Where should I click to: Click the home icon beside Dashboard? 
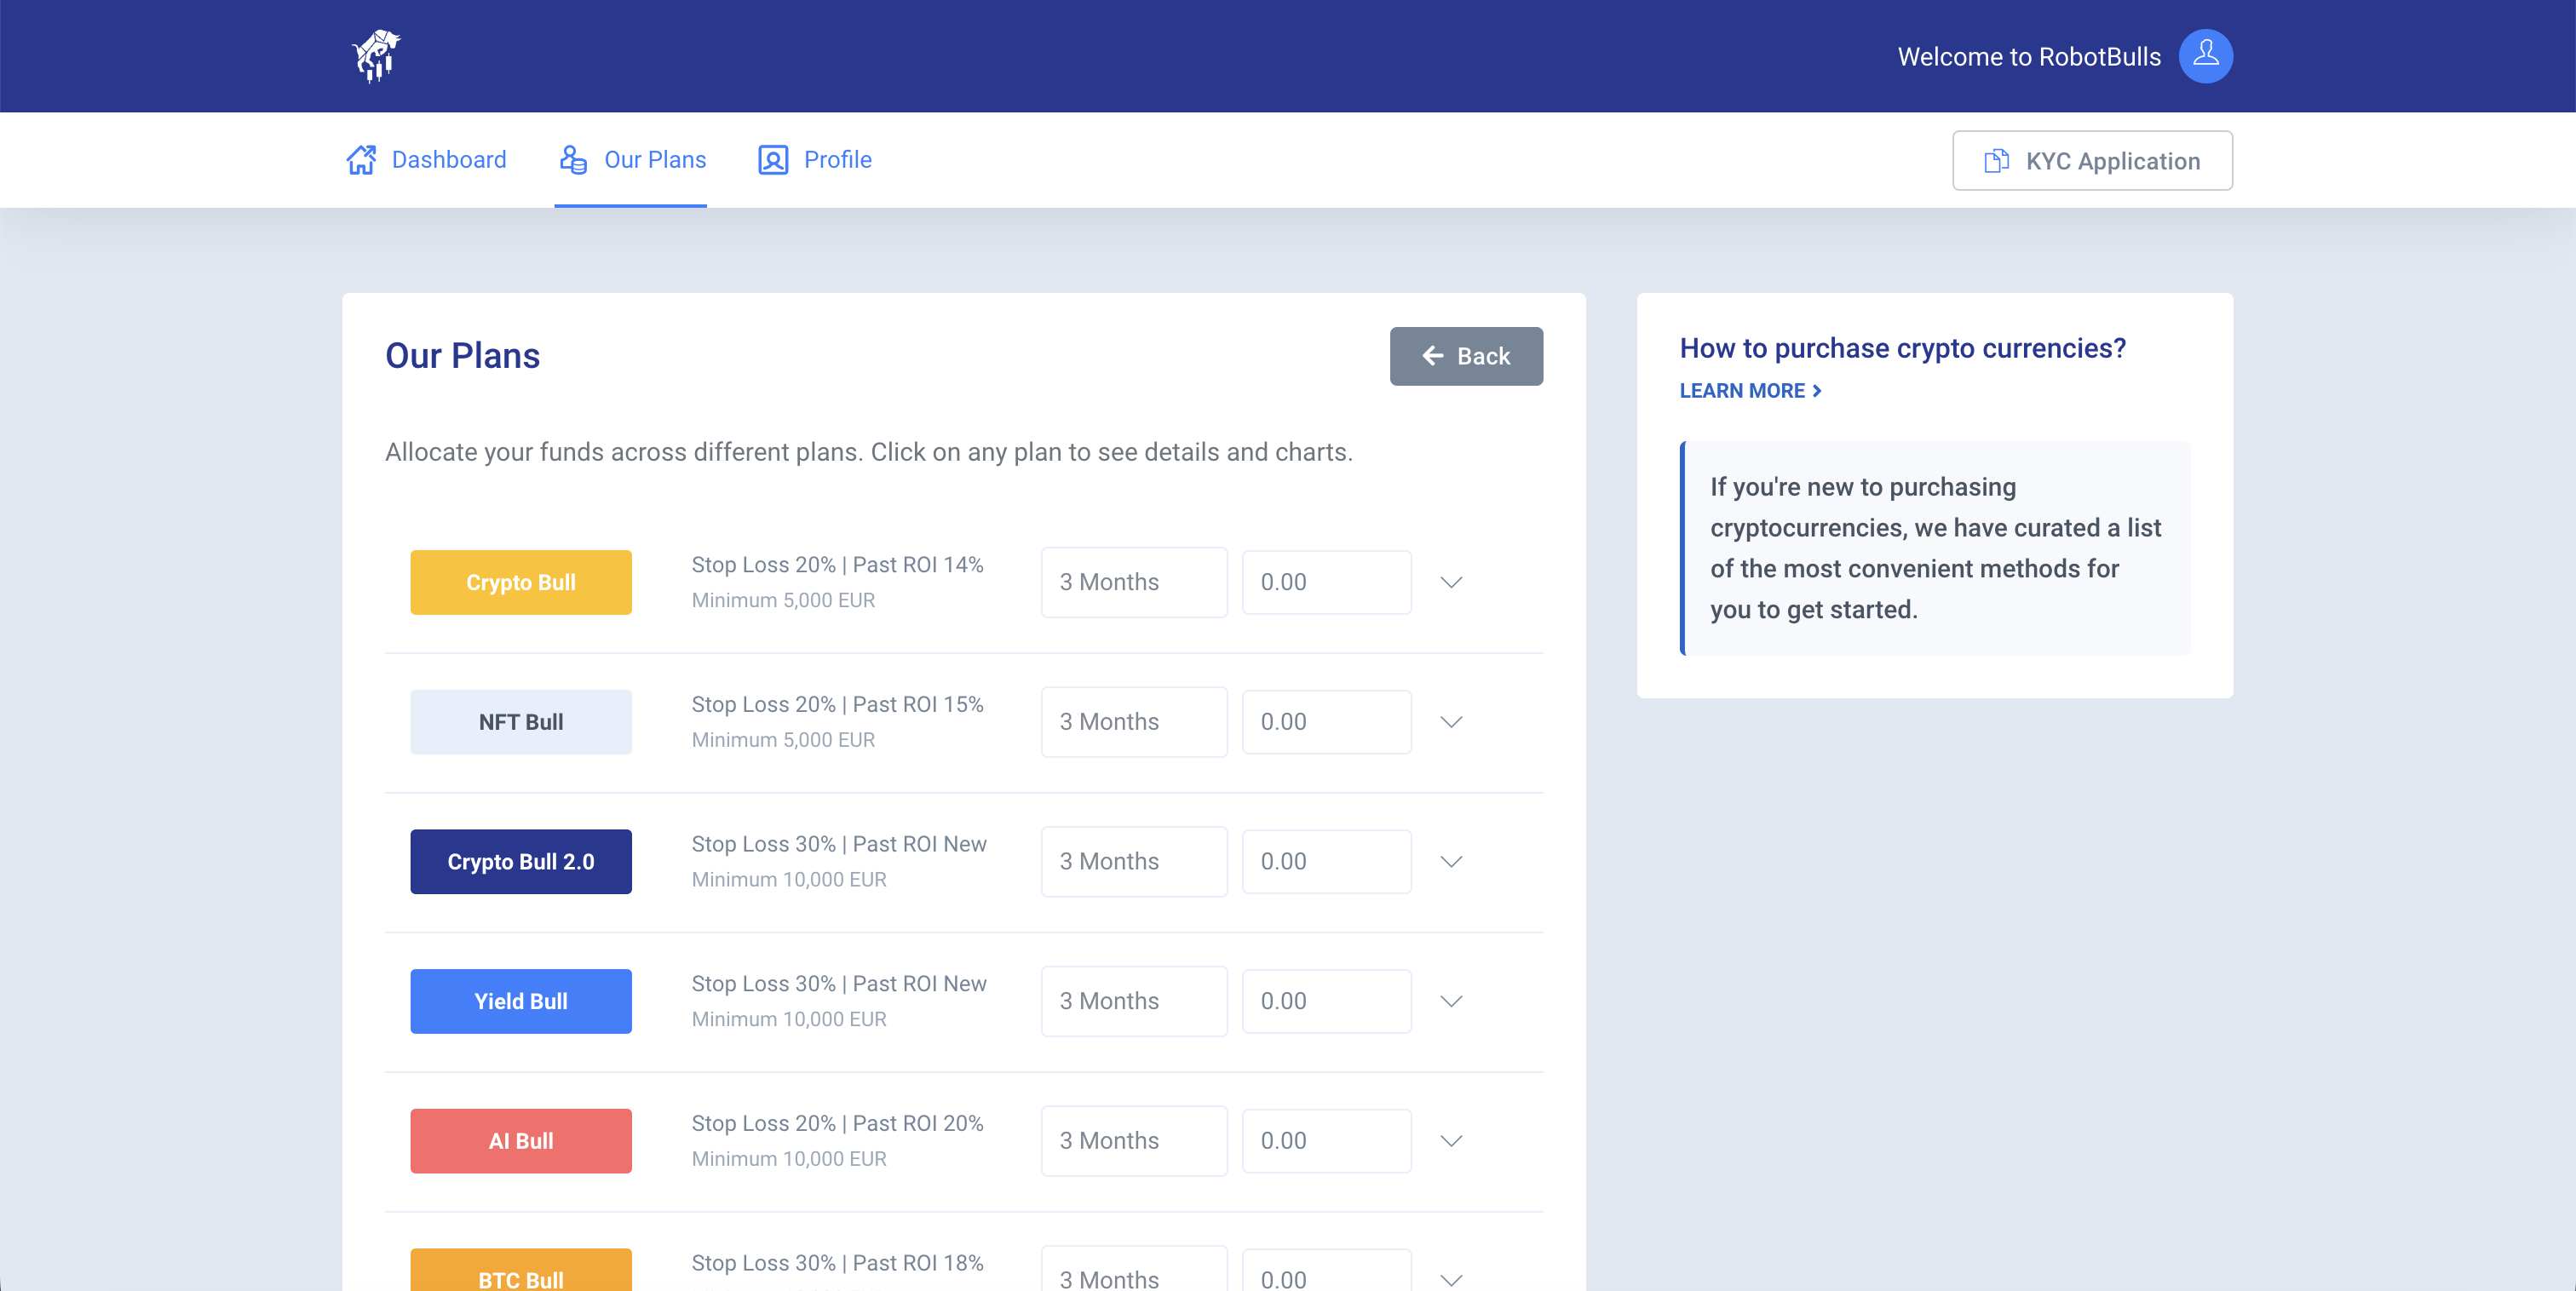click(x=363, y=159)
